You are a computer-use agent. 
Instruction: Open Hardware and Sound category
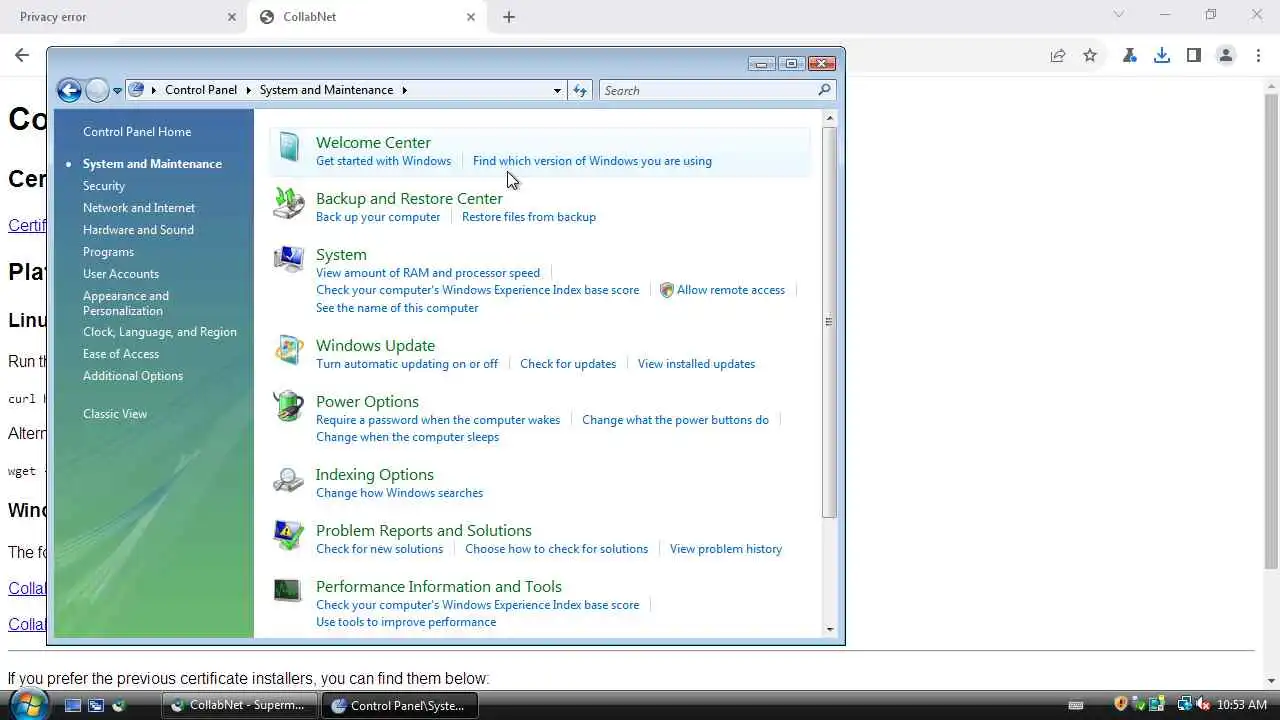(138, 230)
